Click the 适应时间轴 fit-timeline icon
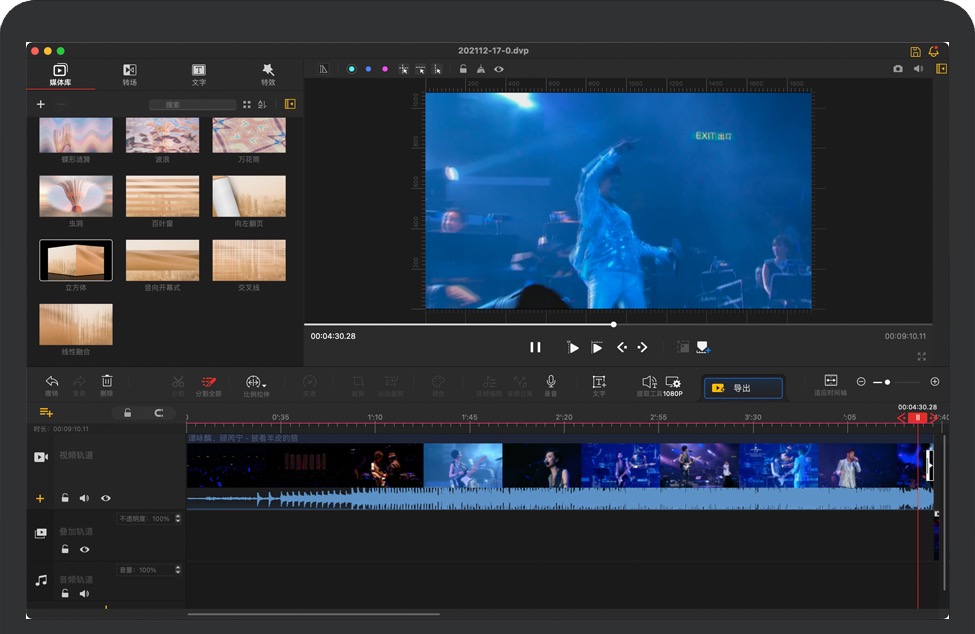This screenshot has height=634, width=975. 830,381
